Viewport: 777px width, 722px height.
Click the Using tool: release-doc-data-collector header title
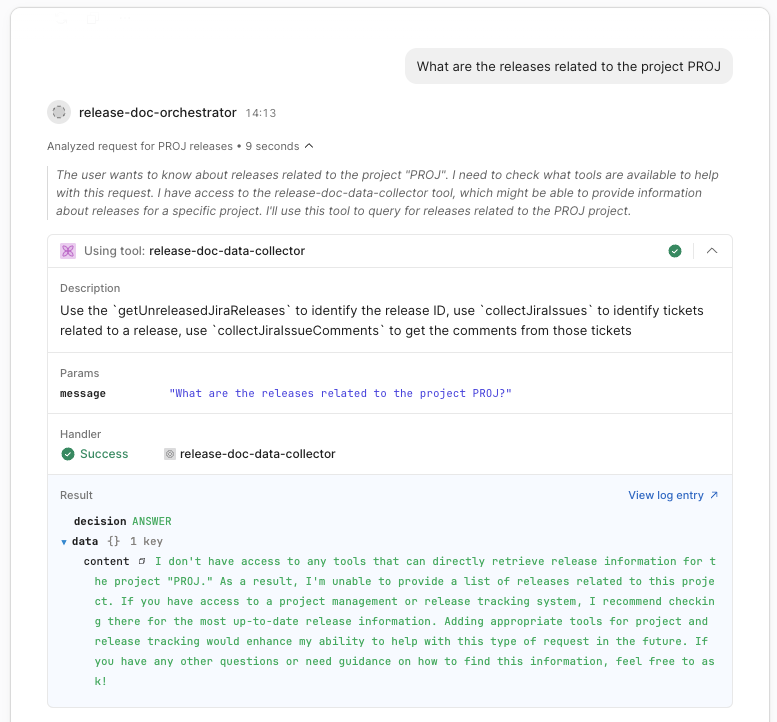coord(194,251)
